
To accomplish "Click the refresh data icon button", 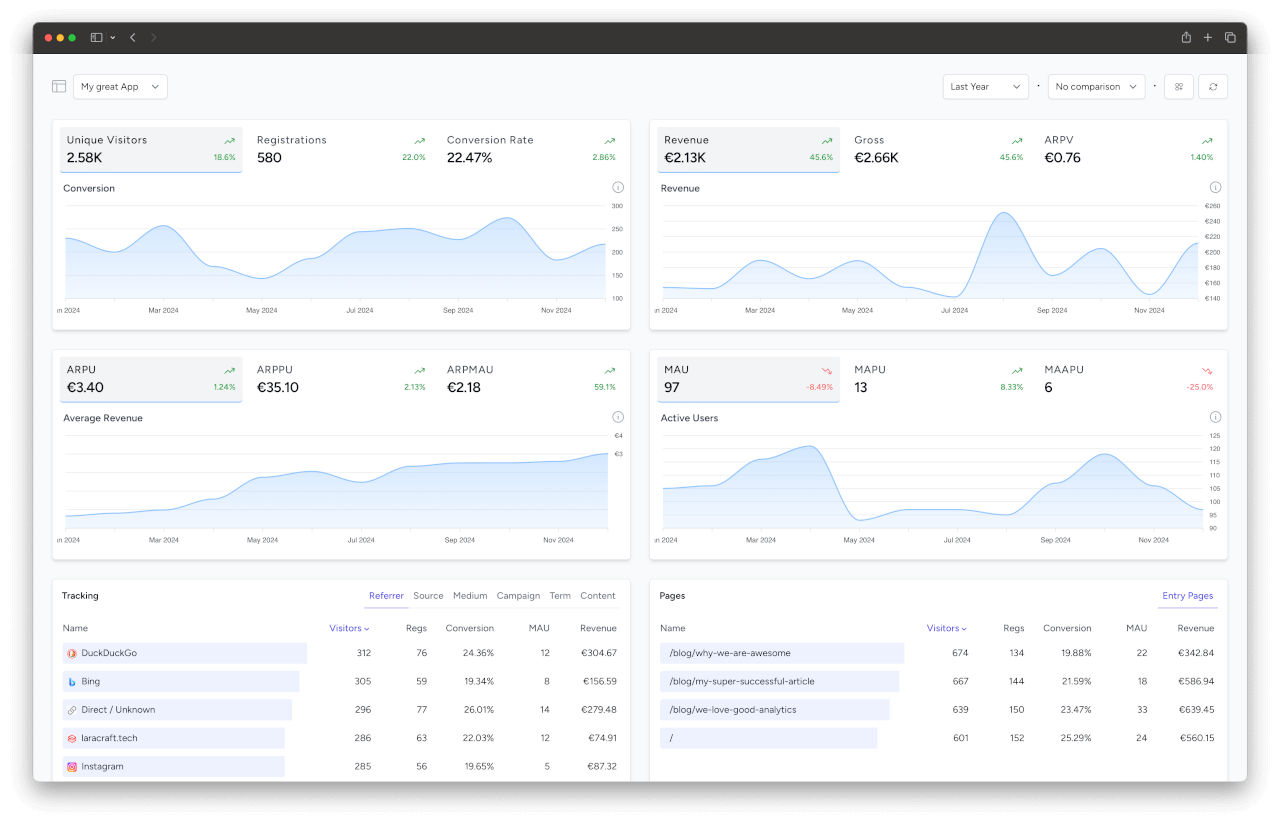I will click(x=1213, y=87).
